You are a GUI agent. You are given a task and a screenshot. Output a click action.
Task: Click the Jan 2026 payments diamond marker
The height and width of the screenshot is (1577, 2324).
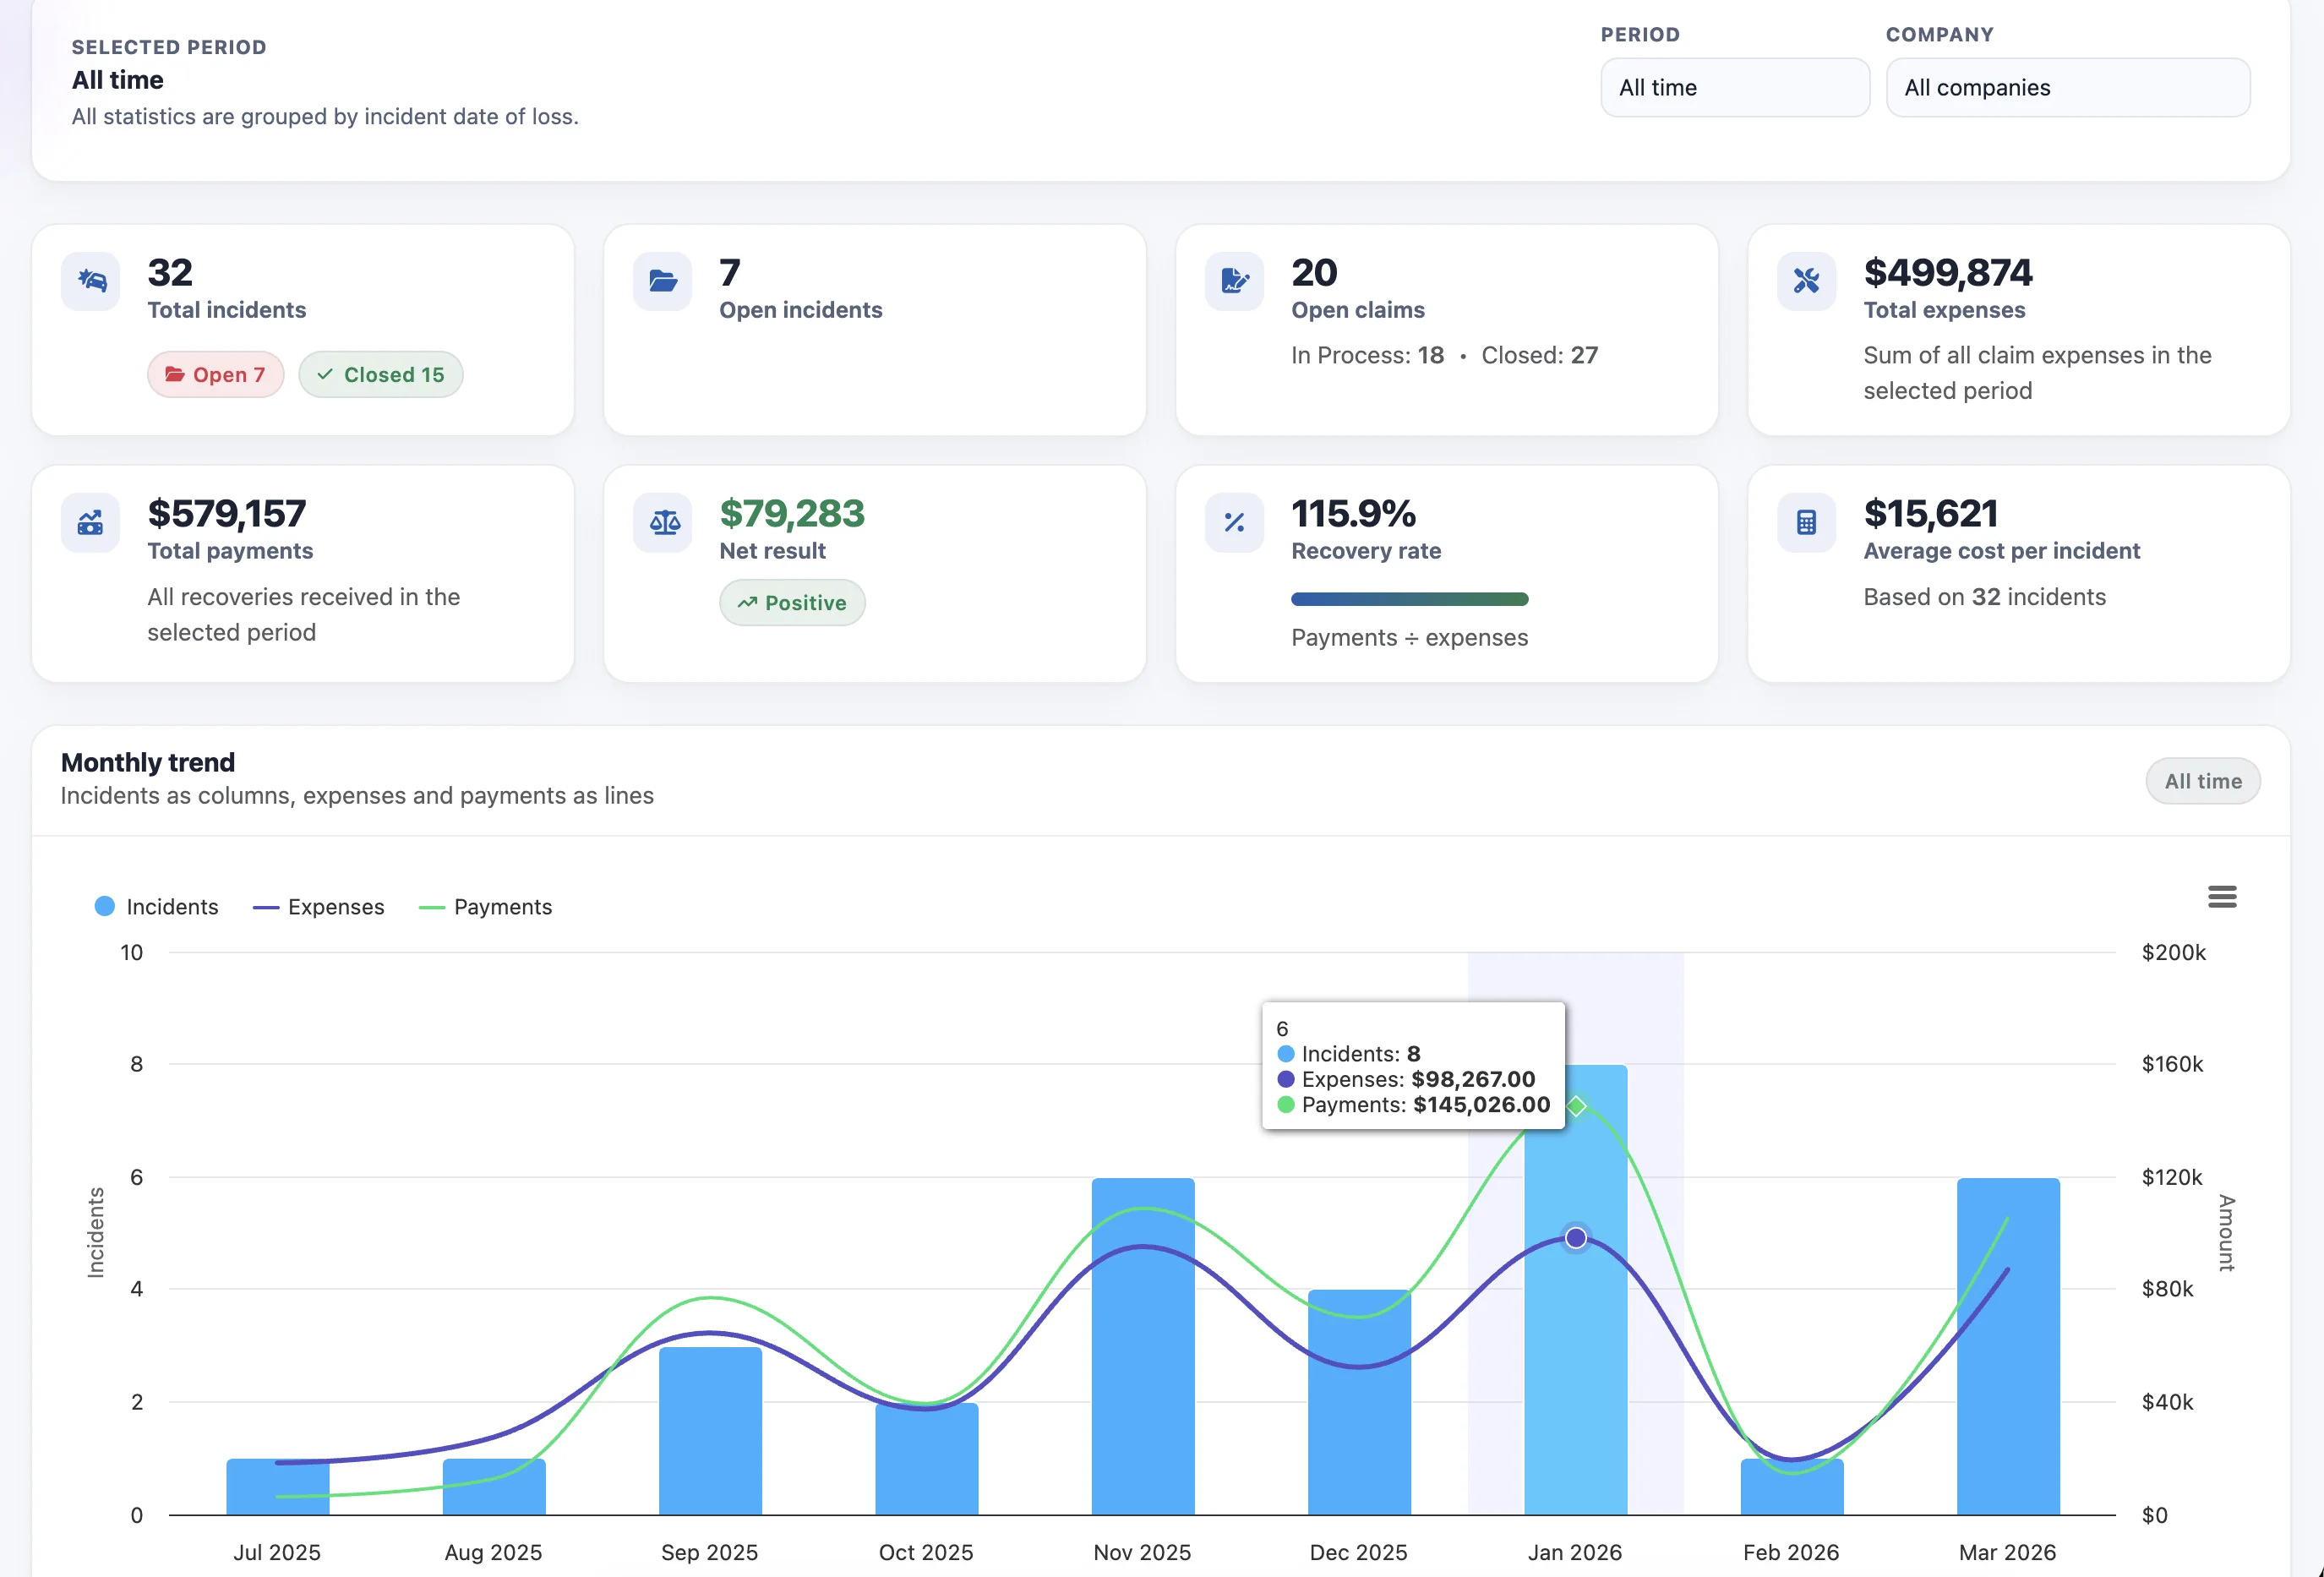[1576, 1106]
